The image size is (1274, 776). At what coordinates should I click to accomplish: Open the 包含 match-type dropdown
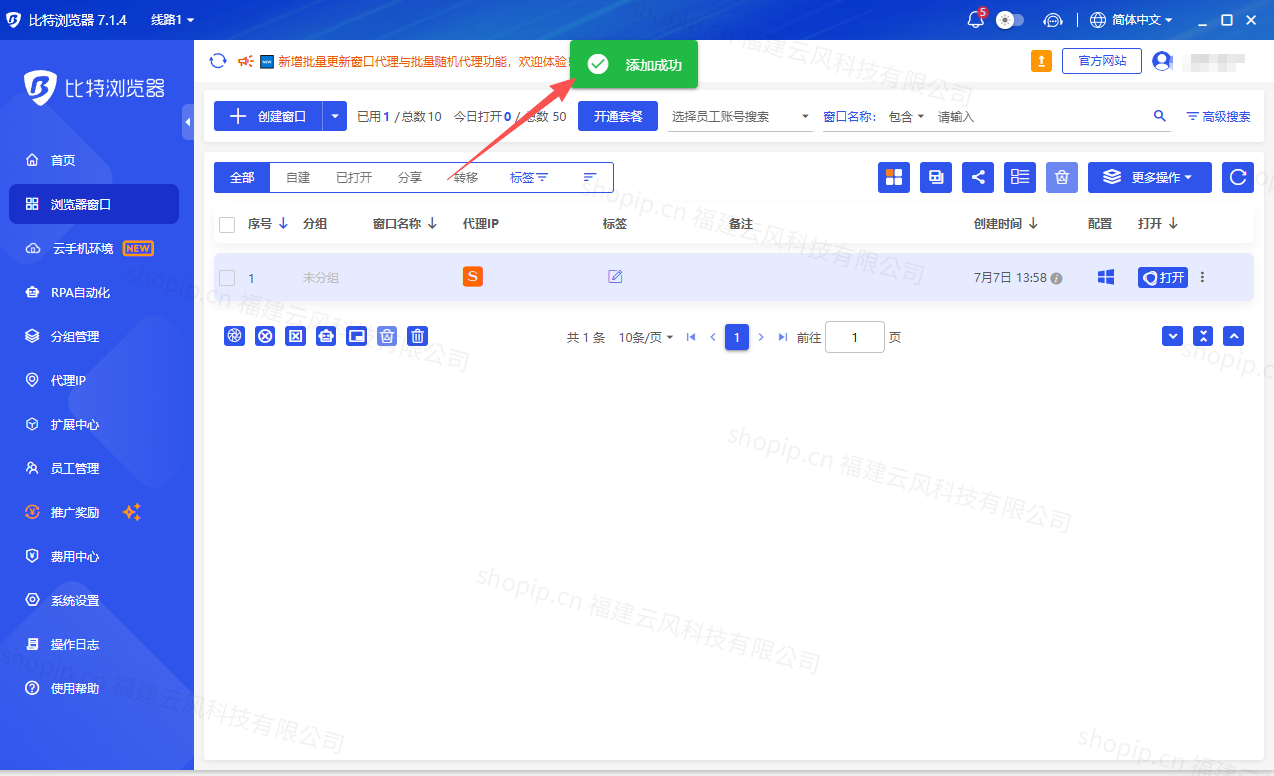coord(906,117)
